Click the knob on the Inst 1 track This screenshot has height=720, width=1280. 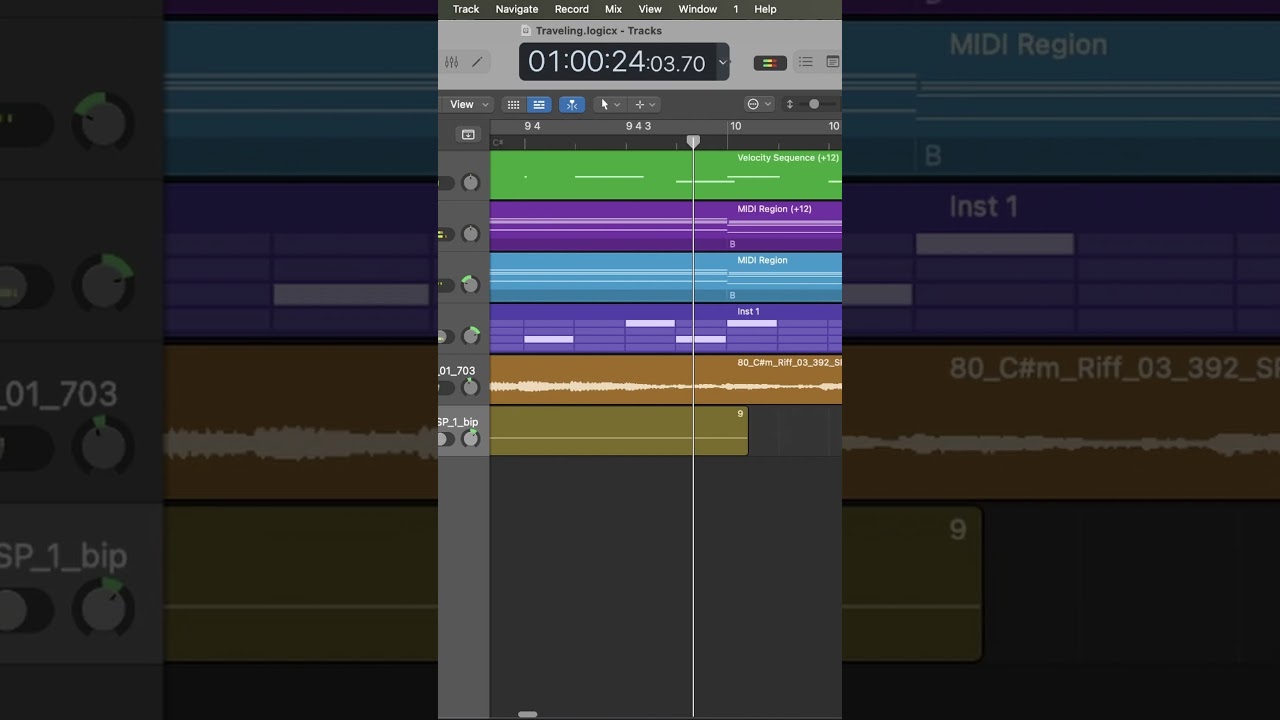point(471,336)
